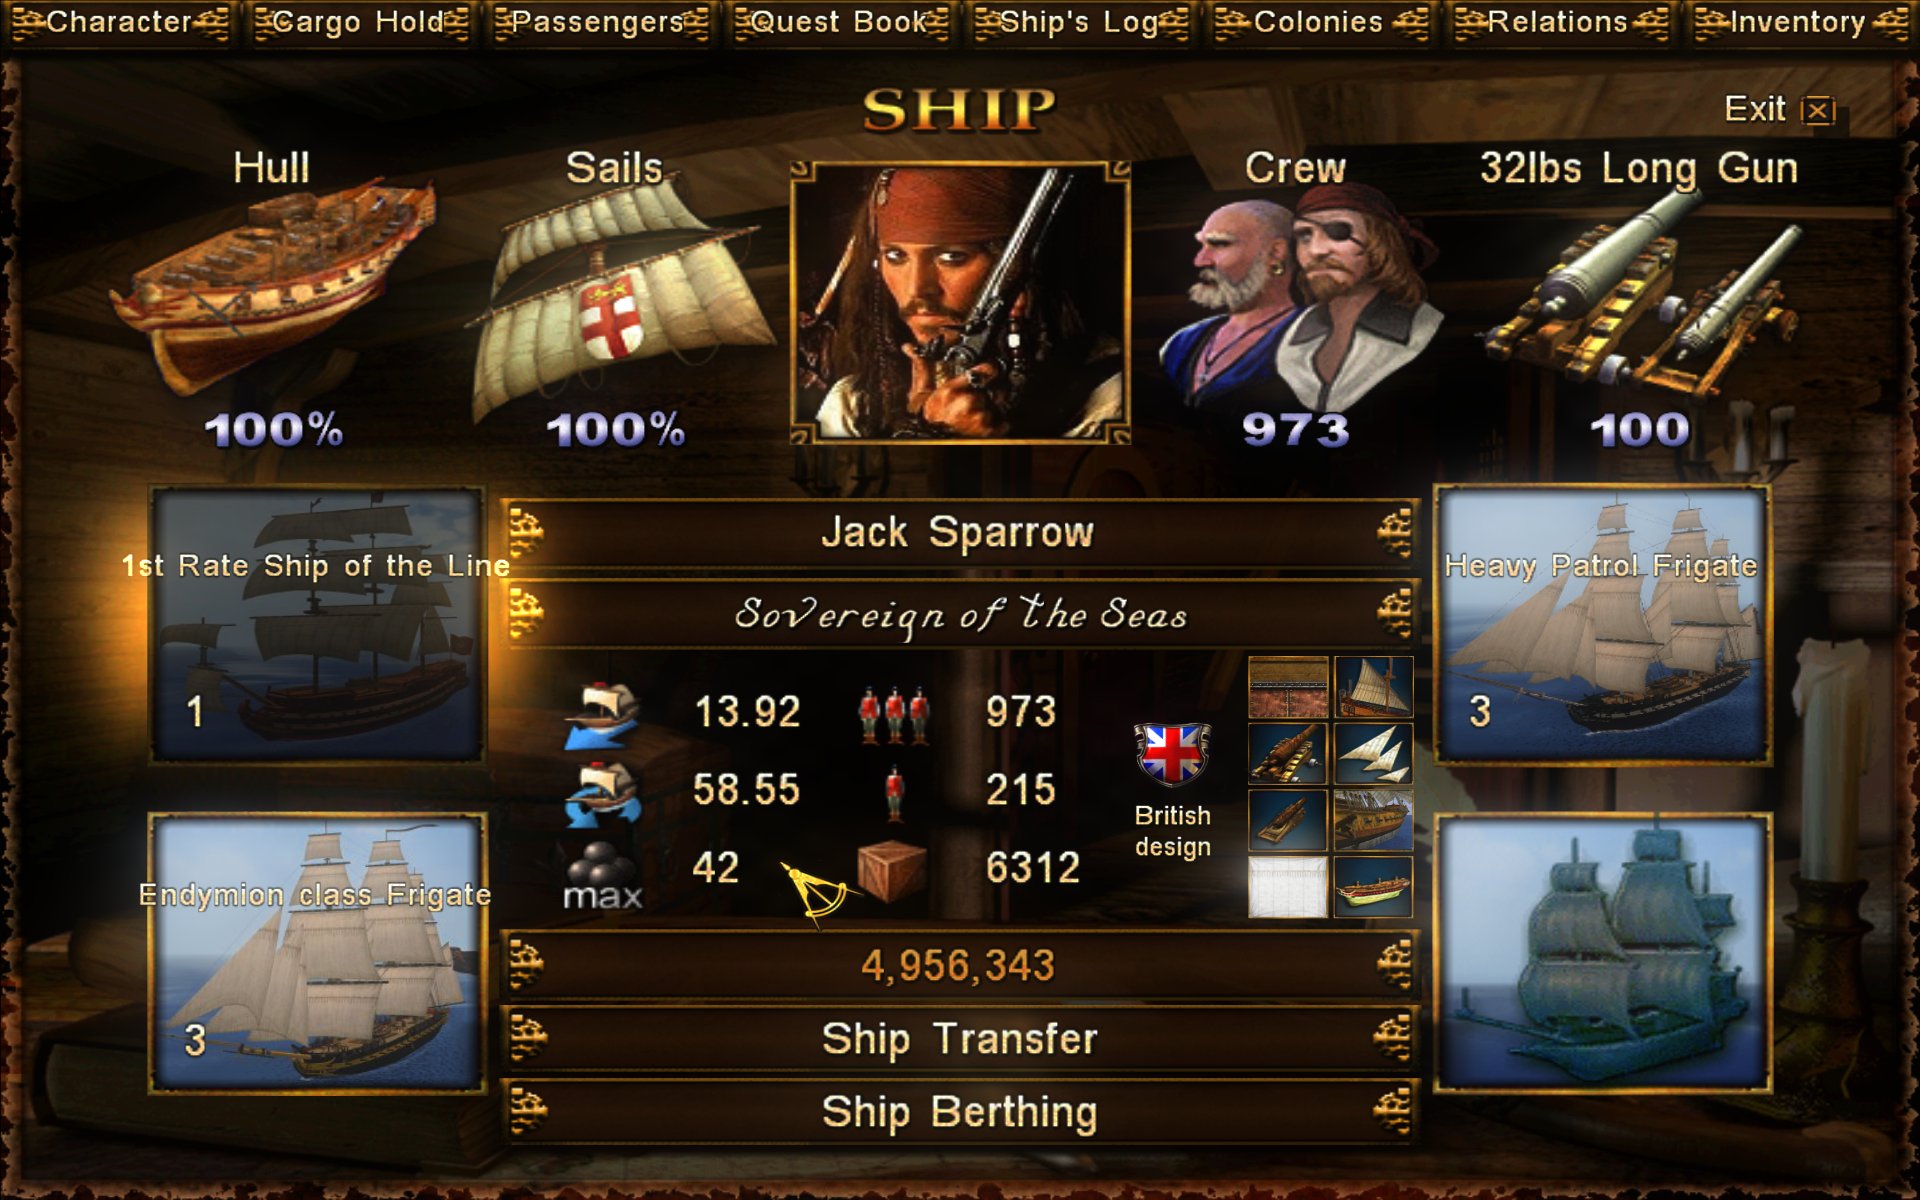
Task: Open the Ship's Log tab
Action: [x=1078, y=22]
